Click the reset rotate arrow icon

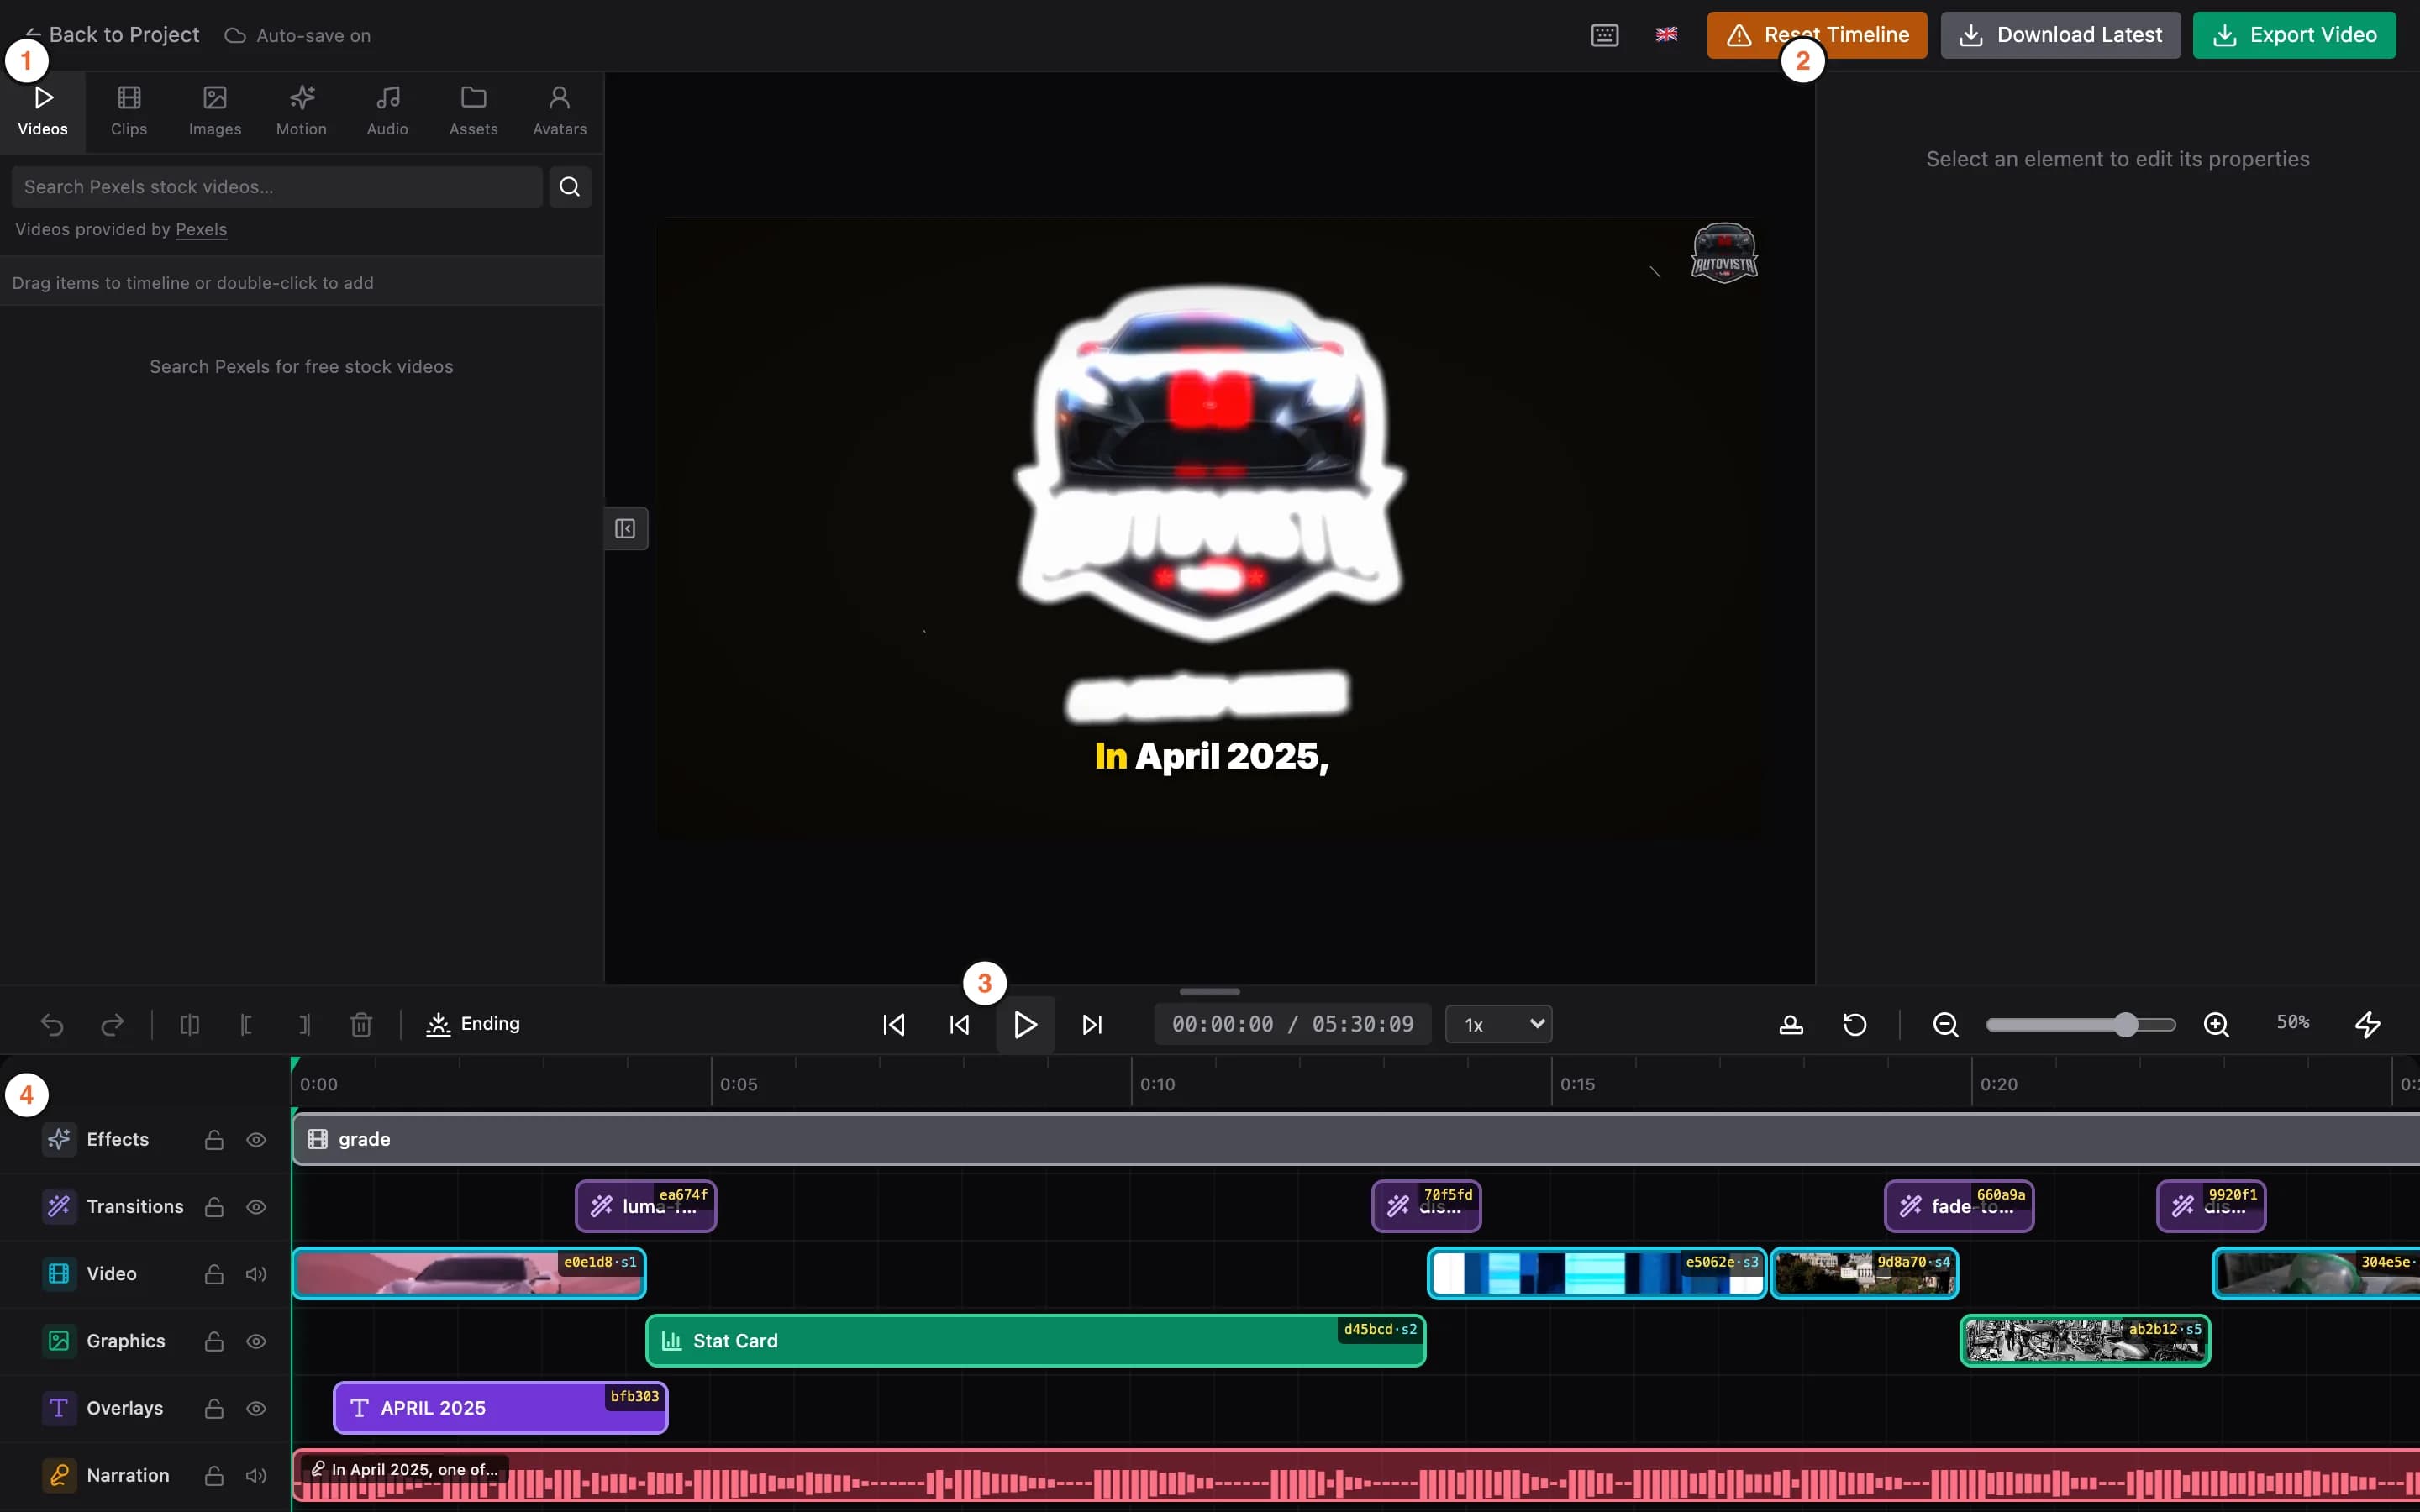(x=1854, y=1024)
